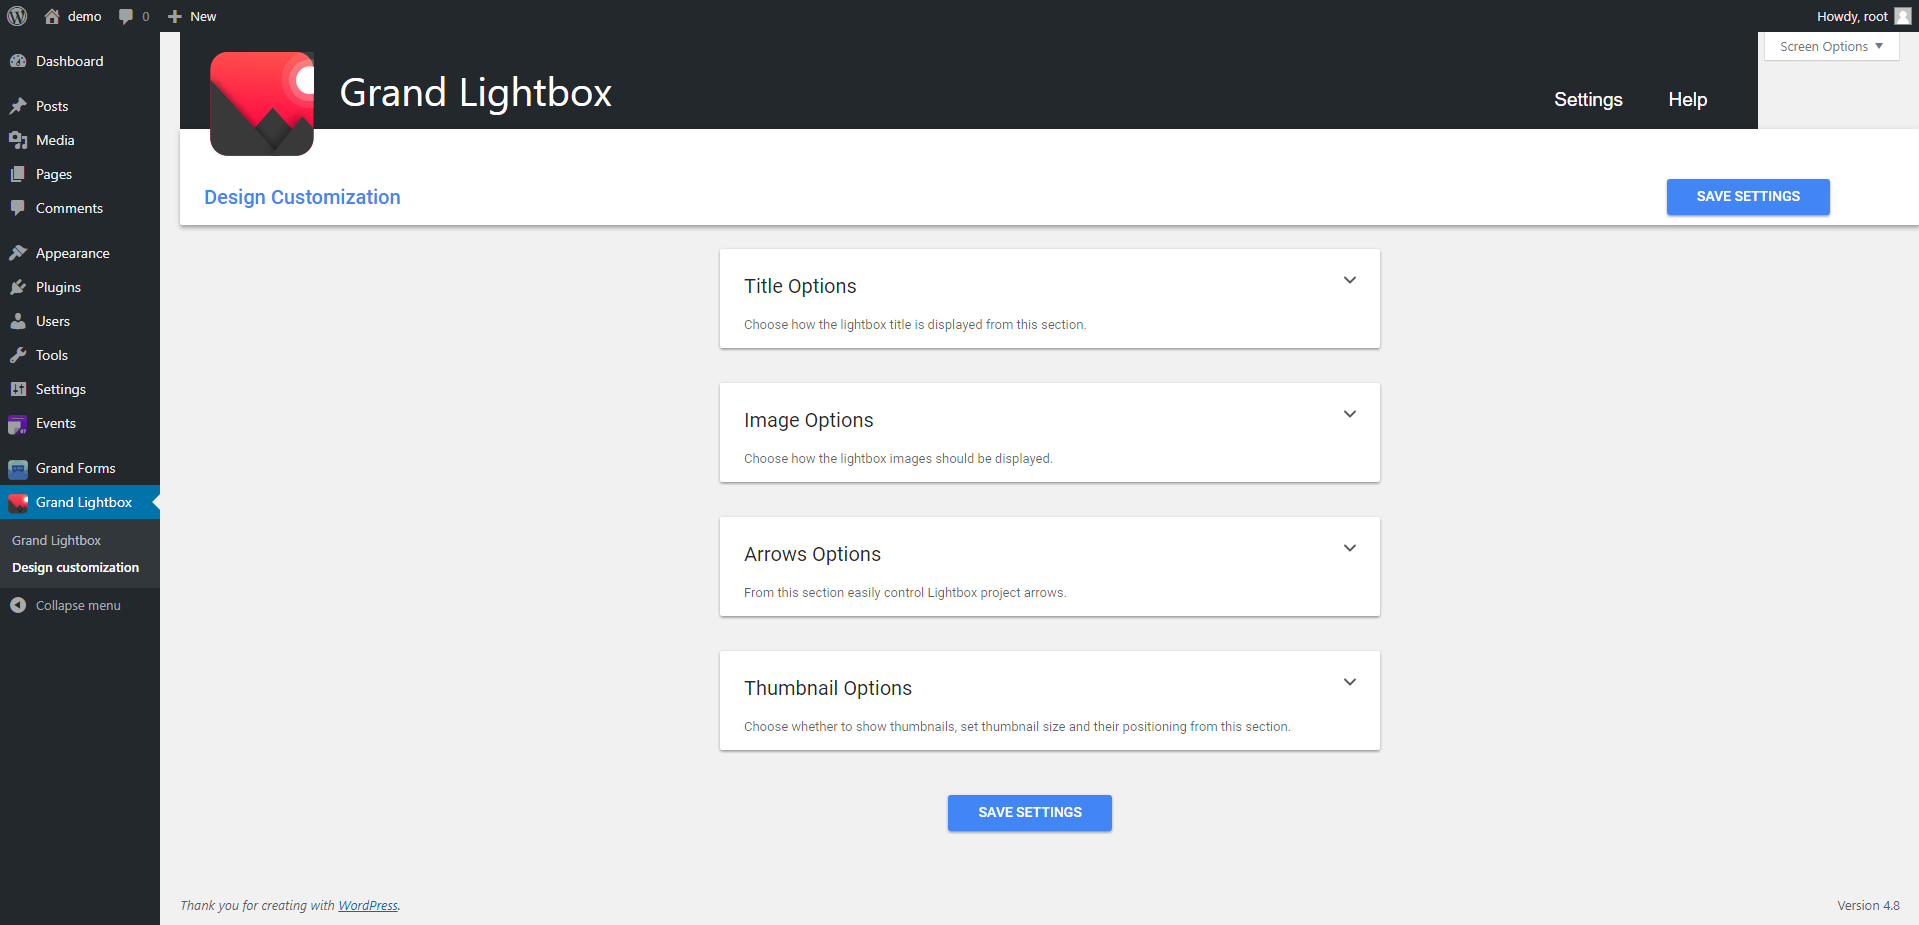Click the Title Options heading
Viewport: 1919px width, 925px height.
point(800,286)
